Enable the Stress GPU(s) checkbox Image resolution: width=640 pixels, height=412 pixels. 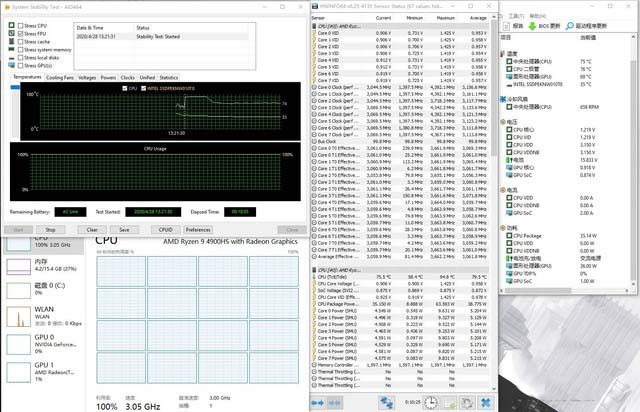(20, 65)
